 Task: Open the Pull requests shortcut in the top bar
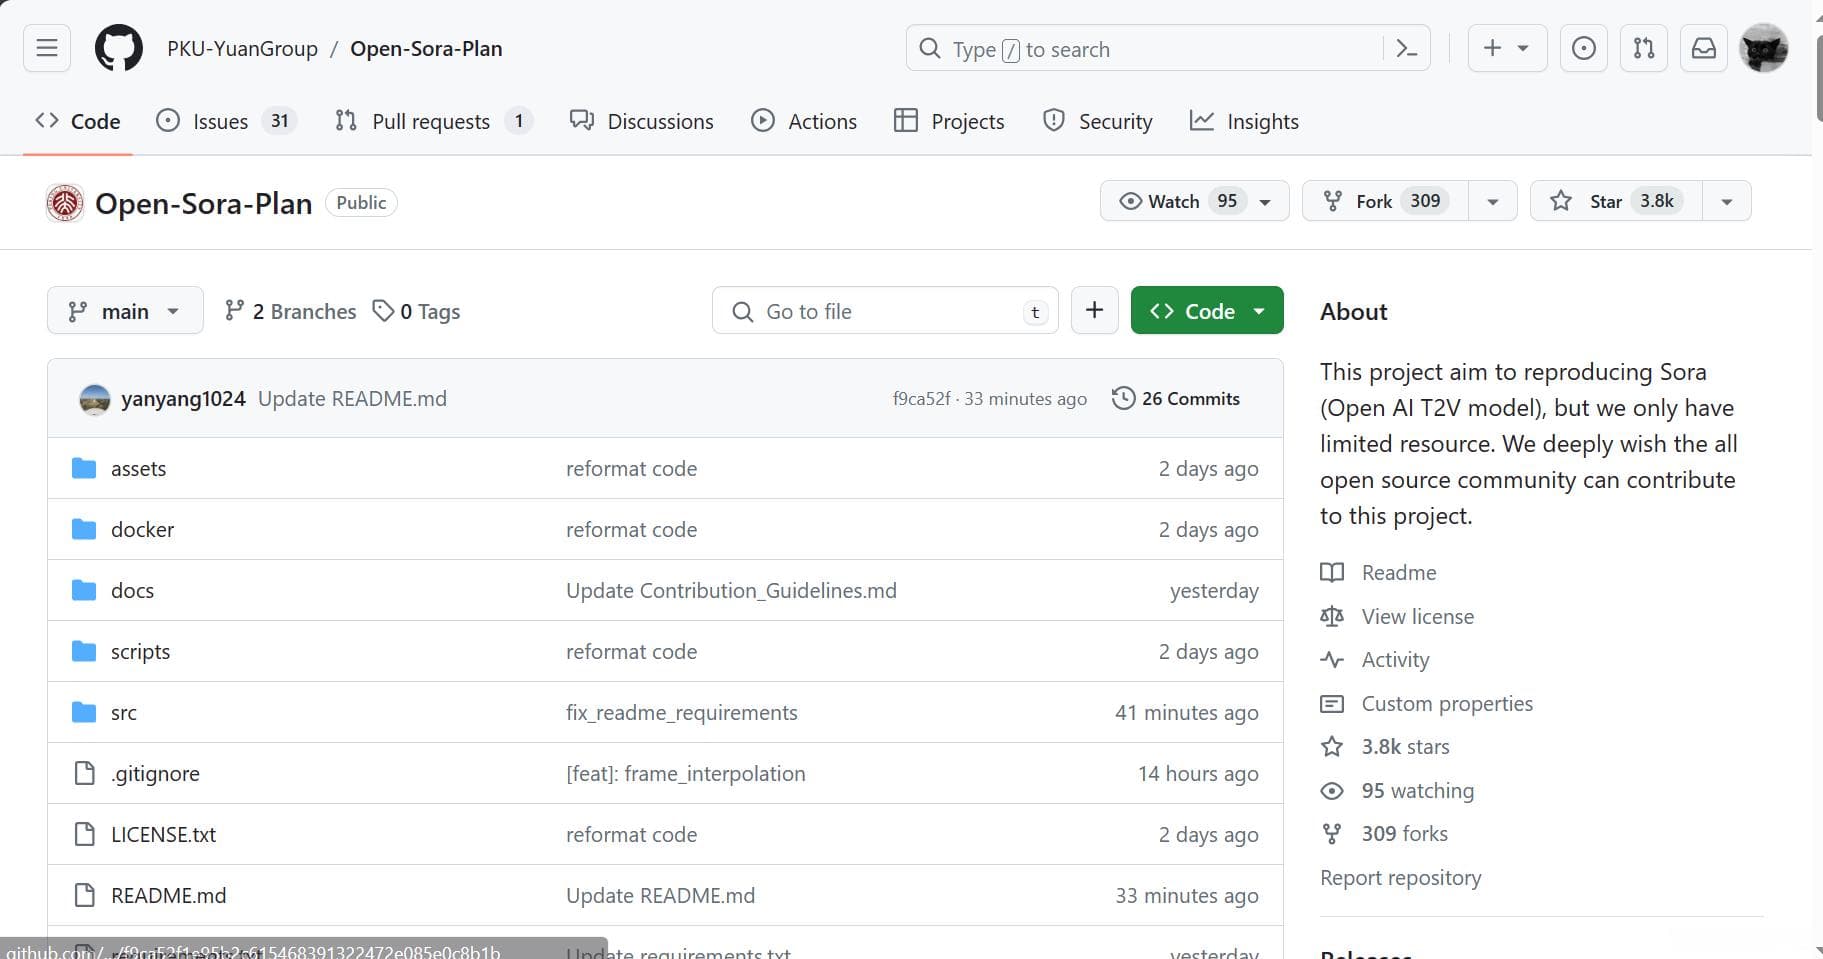coord(1644,48)
